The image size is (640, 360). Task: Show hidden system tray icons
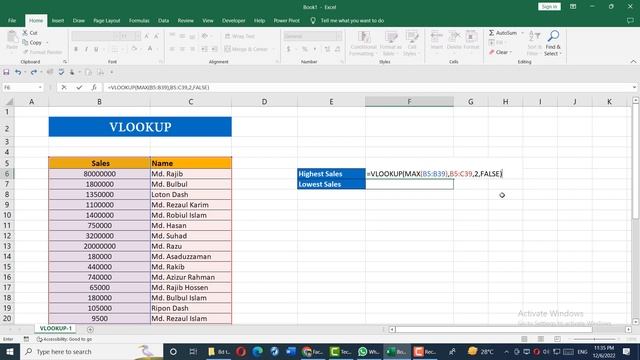(x=506, y=351)
